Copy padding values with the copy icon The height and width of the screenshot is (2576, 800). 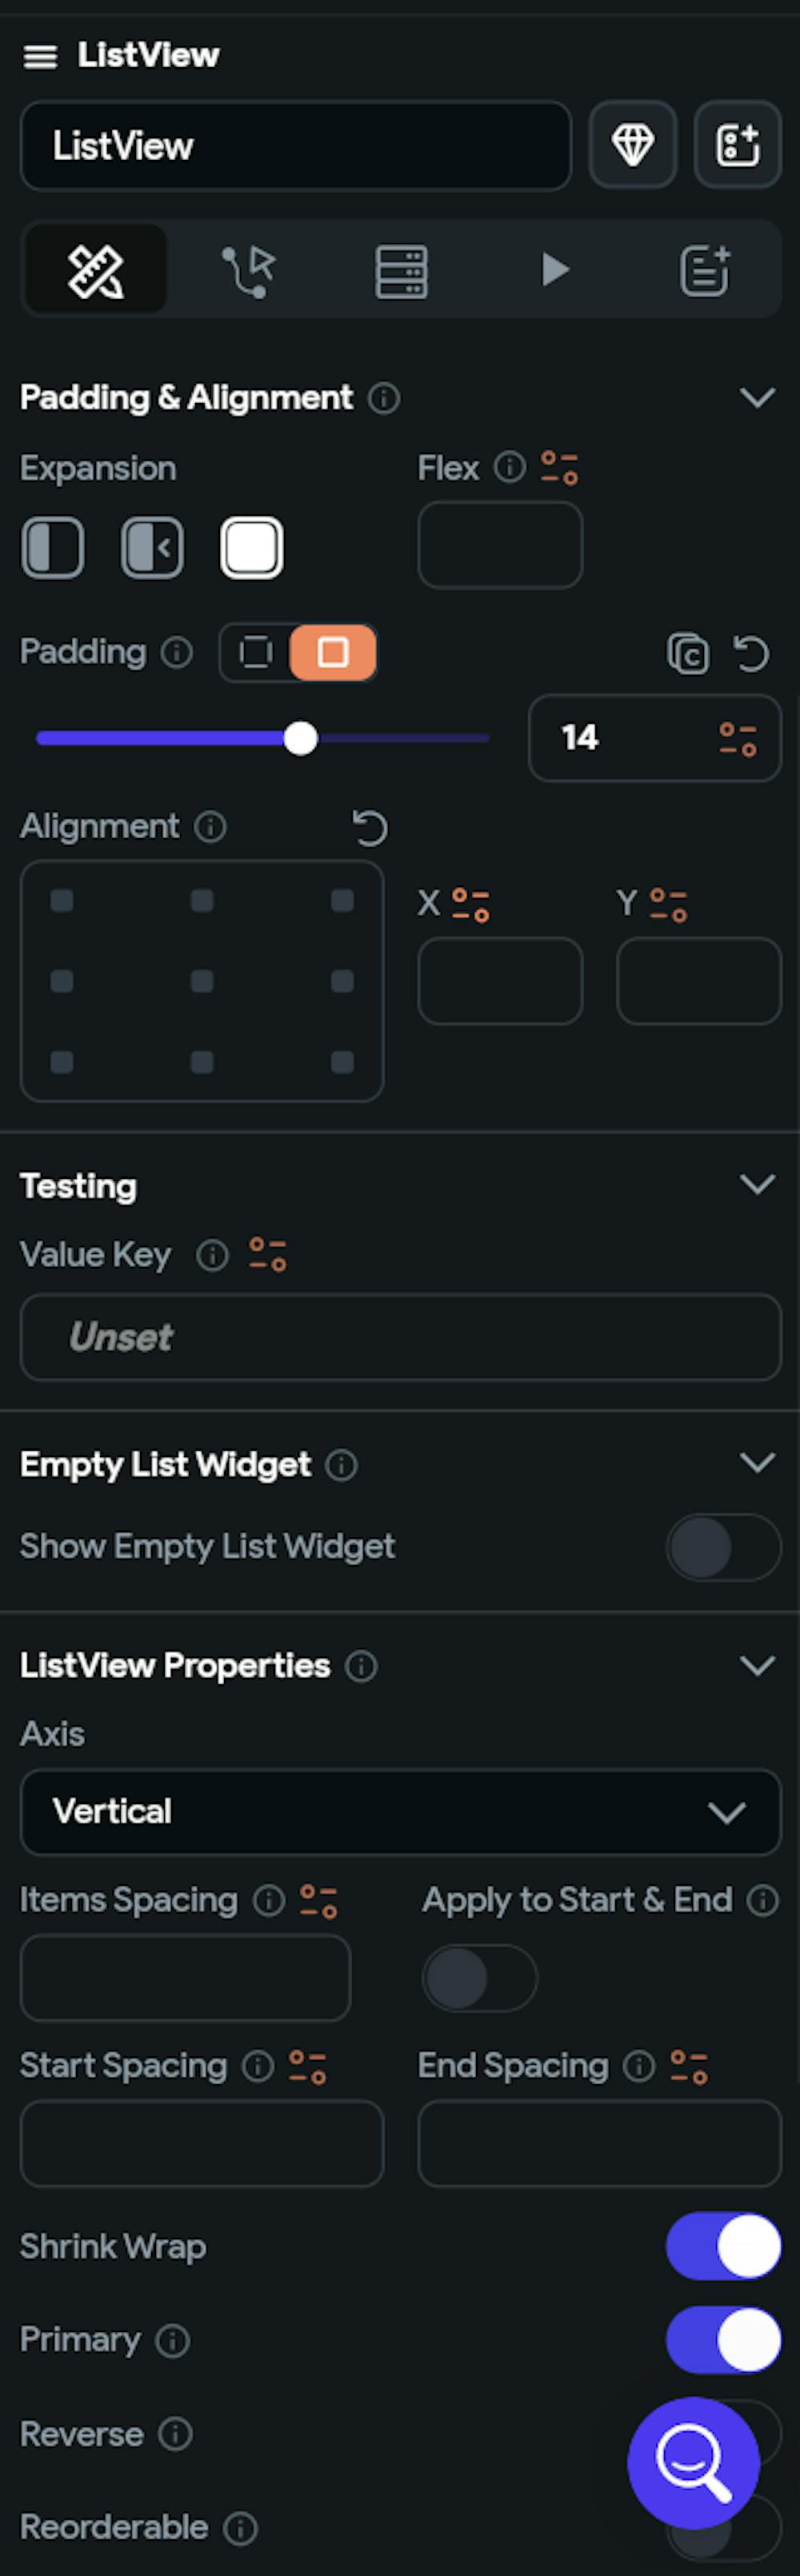pyautogui.click(x=688, y=654)
